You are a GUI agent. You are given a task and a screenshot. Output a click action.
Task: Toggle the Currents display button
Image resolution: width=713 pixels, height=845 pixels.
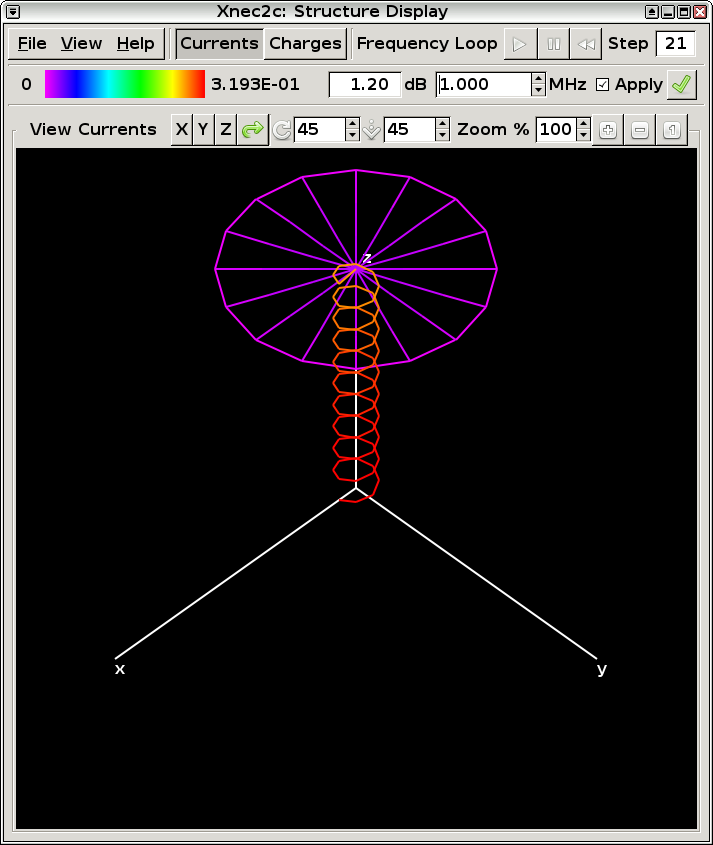pos(219,44)
